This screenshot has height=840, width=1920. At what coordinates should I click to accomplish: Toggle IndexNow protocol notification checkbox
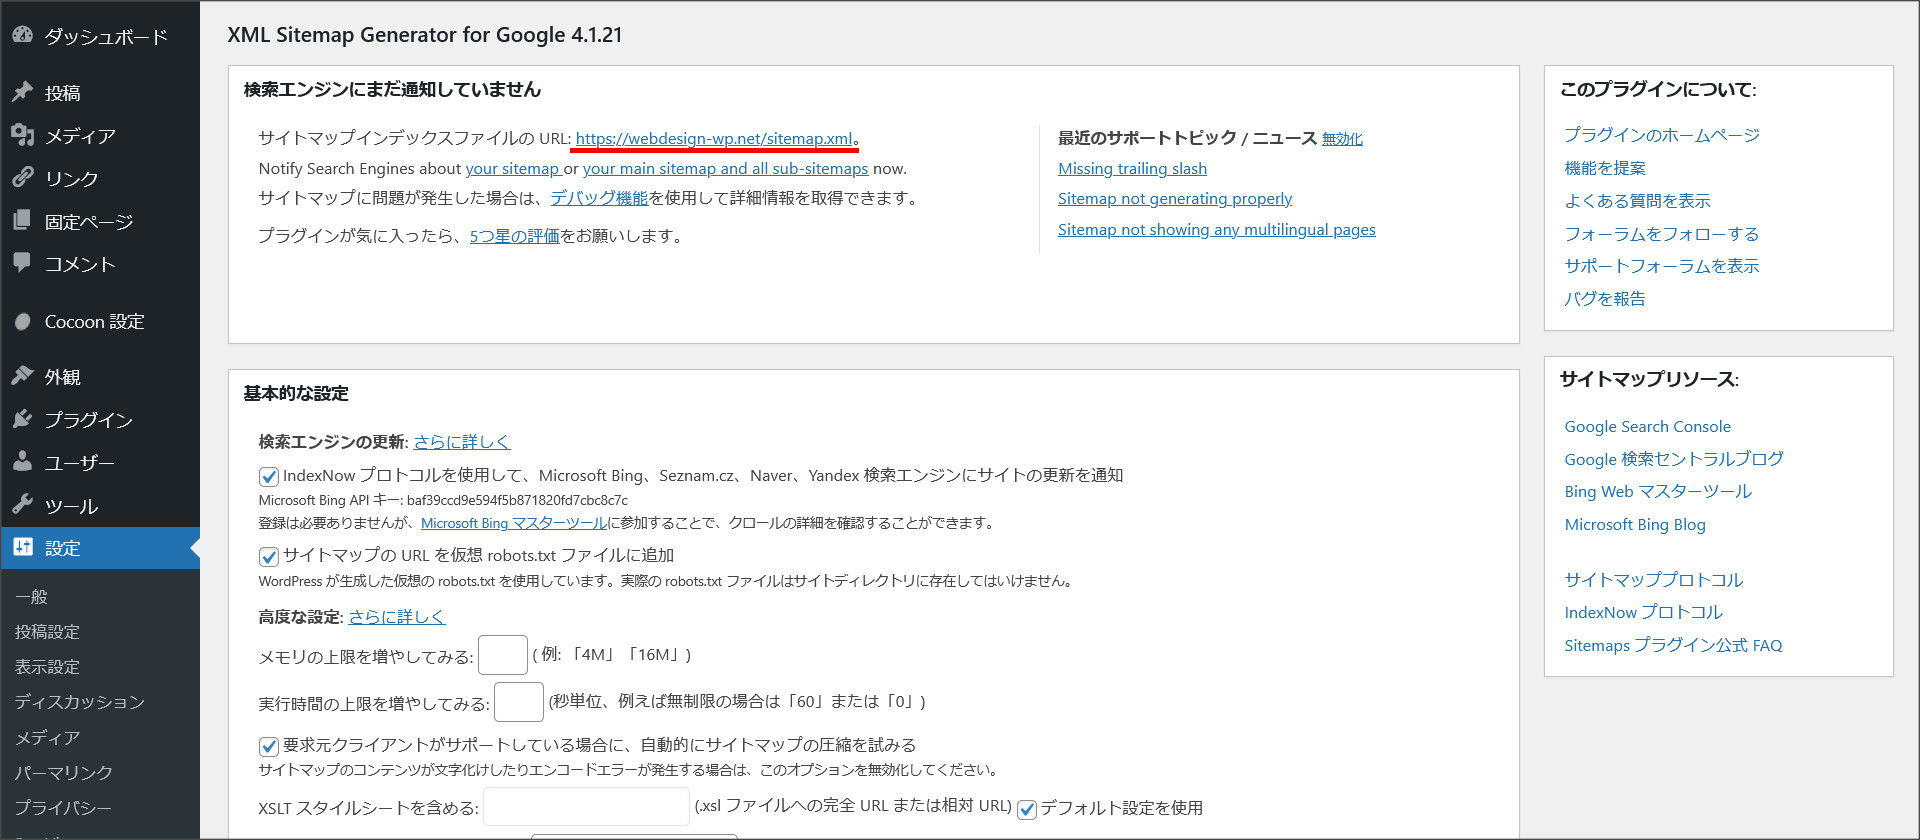point(268,476)
